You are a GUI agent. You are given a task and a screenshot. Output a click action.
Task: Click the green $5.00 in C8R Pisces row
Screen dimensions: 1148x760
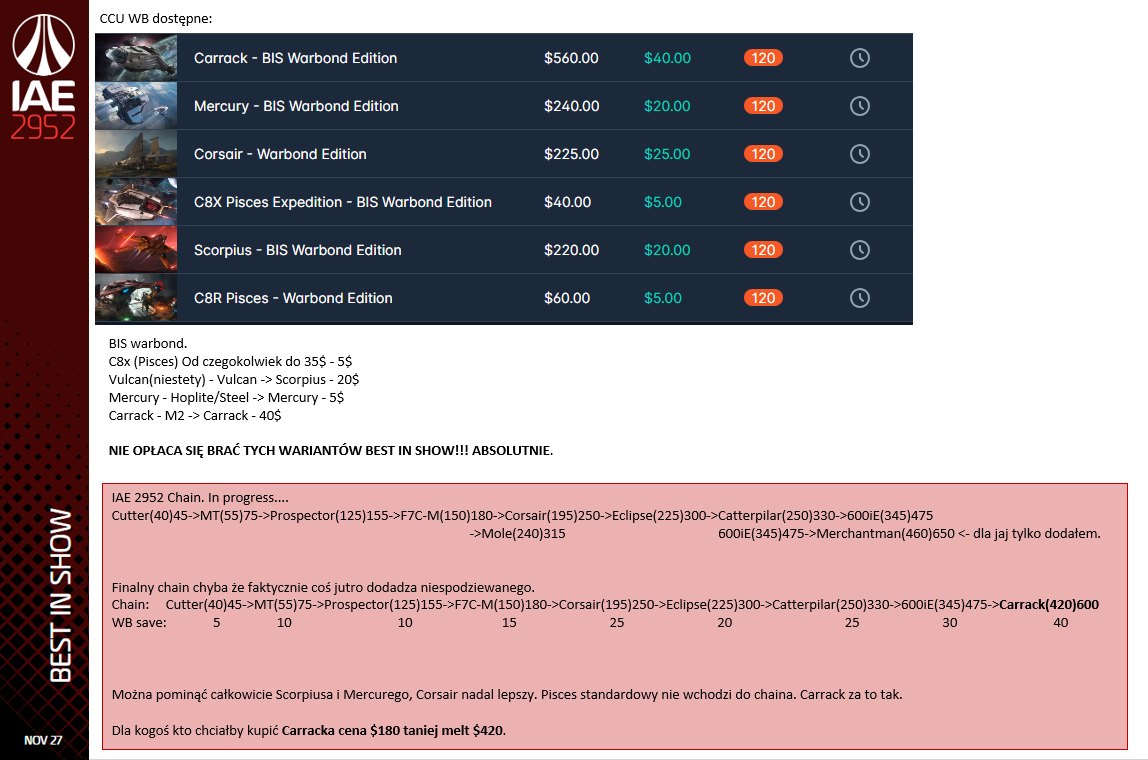click(663, 298)
